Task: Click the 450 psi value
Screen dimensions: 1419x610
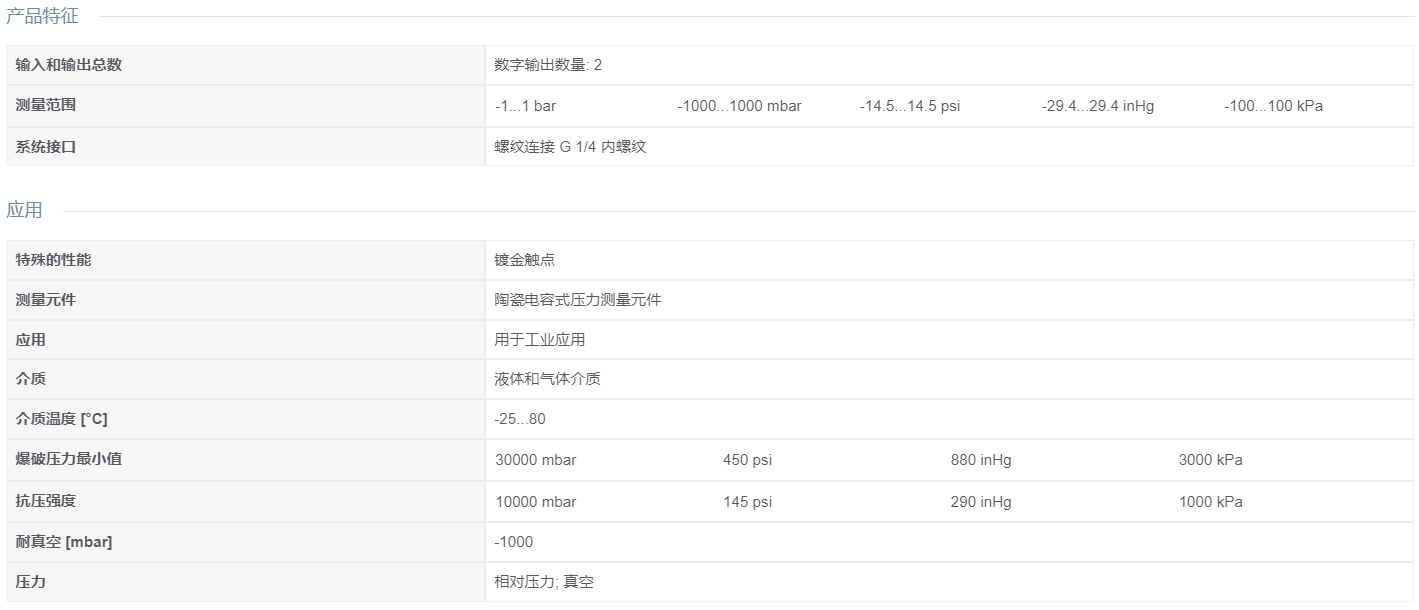Action: pos(748,460)
